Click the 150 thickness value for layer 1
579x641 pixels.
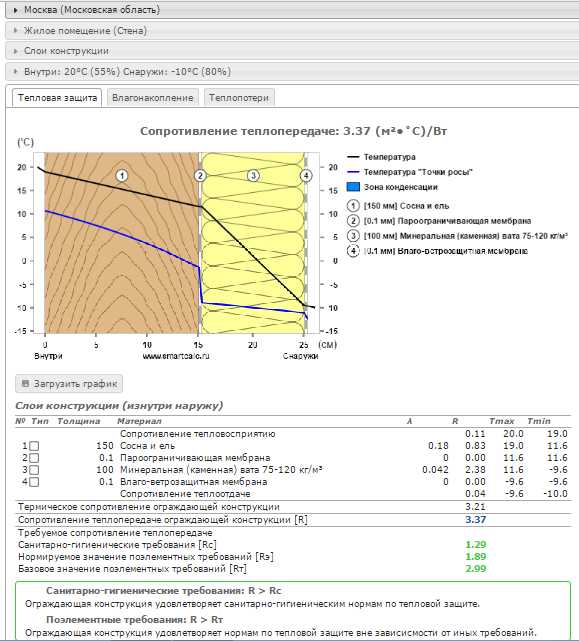105,446
